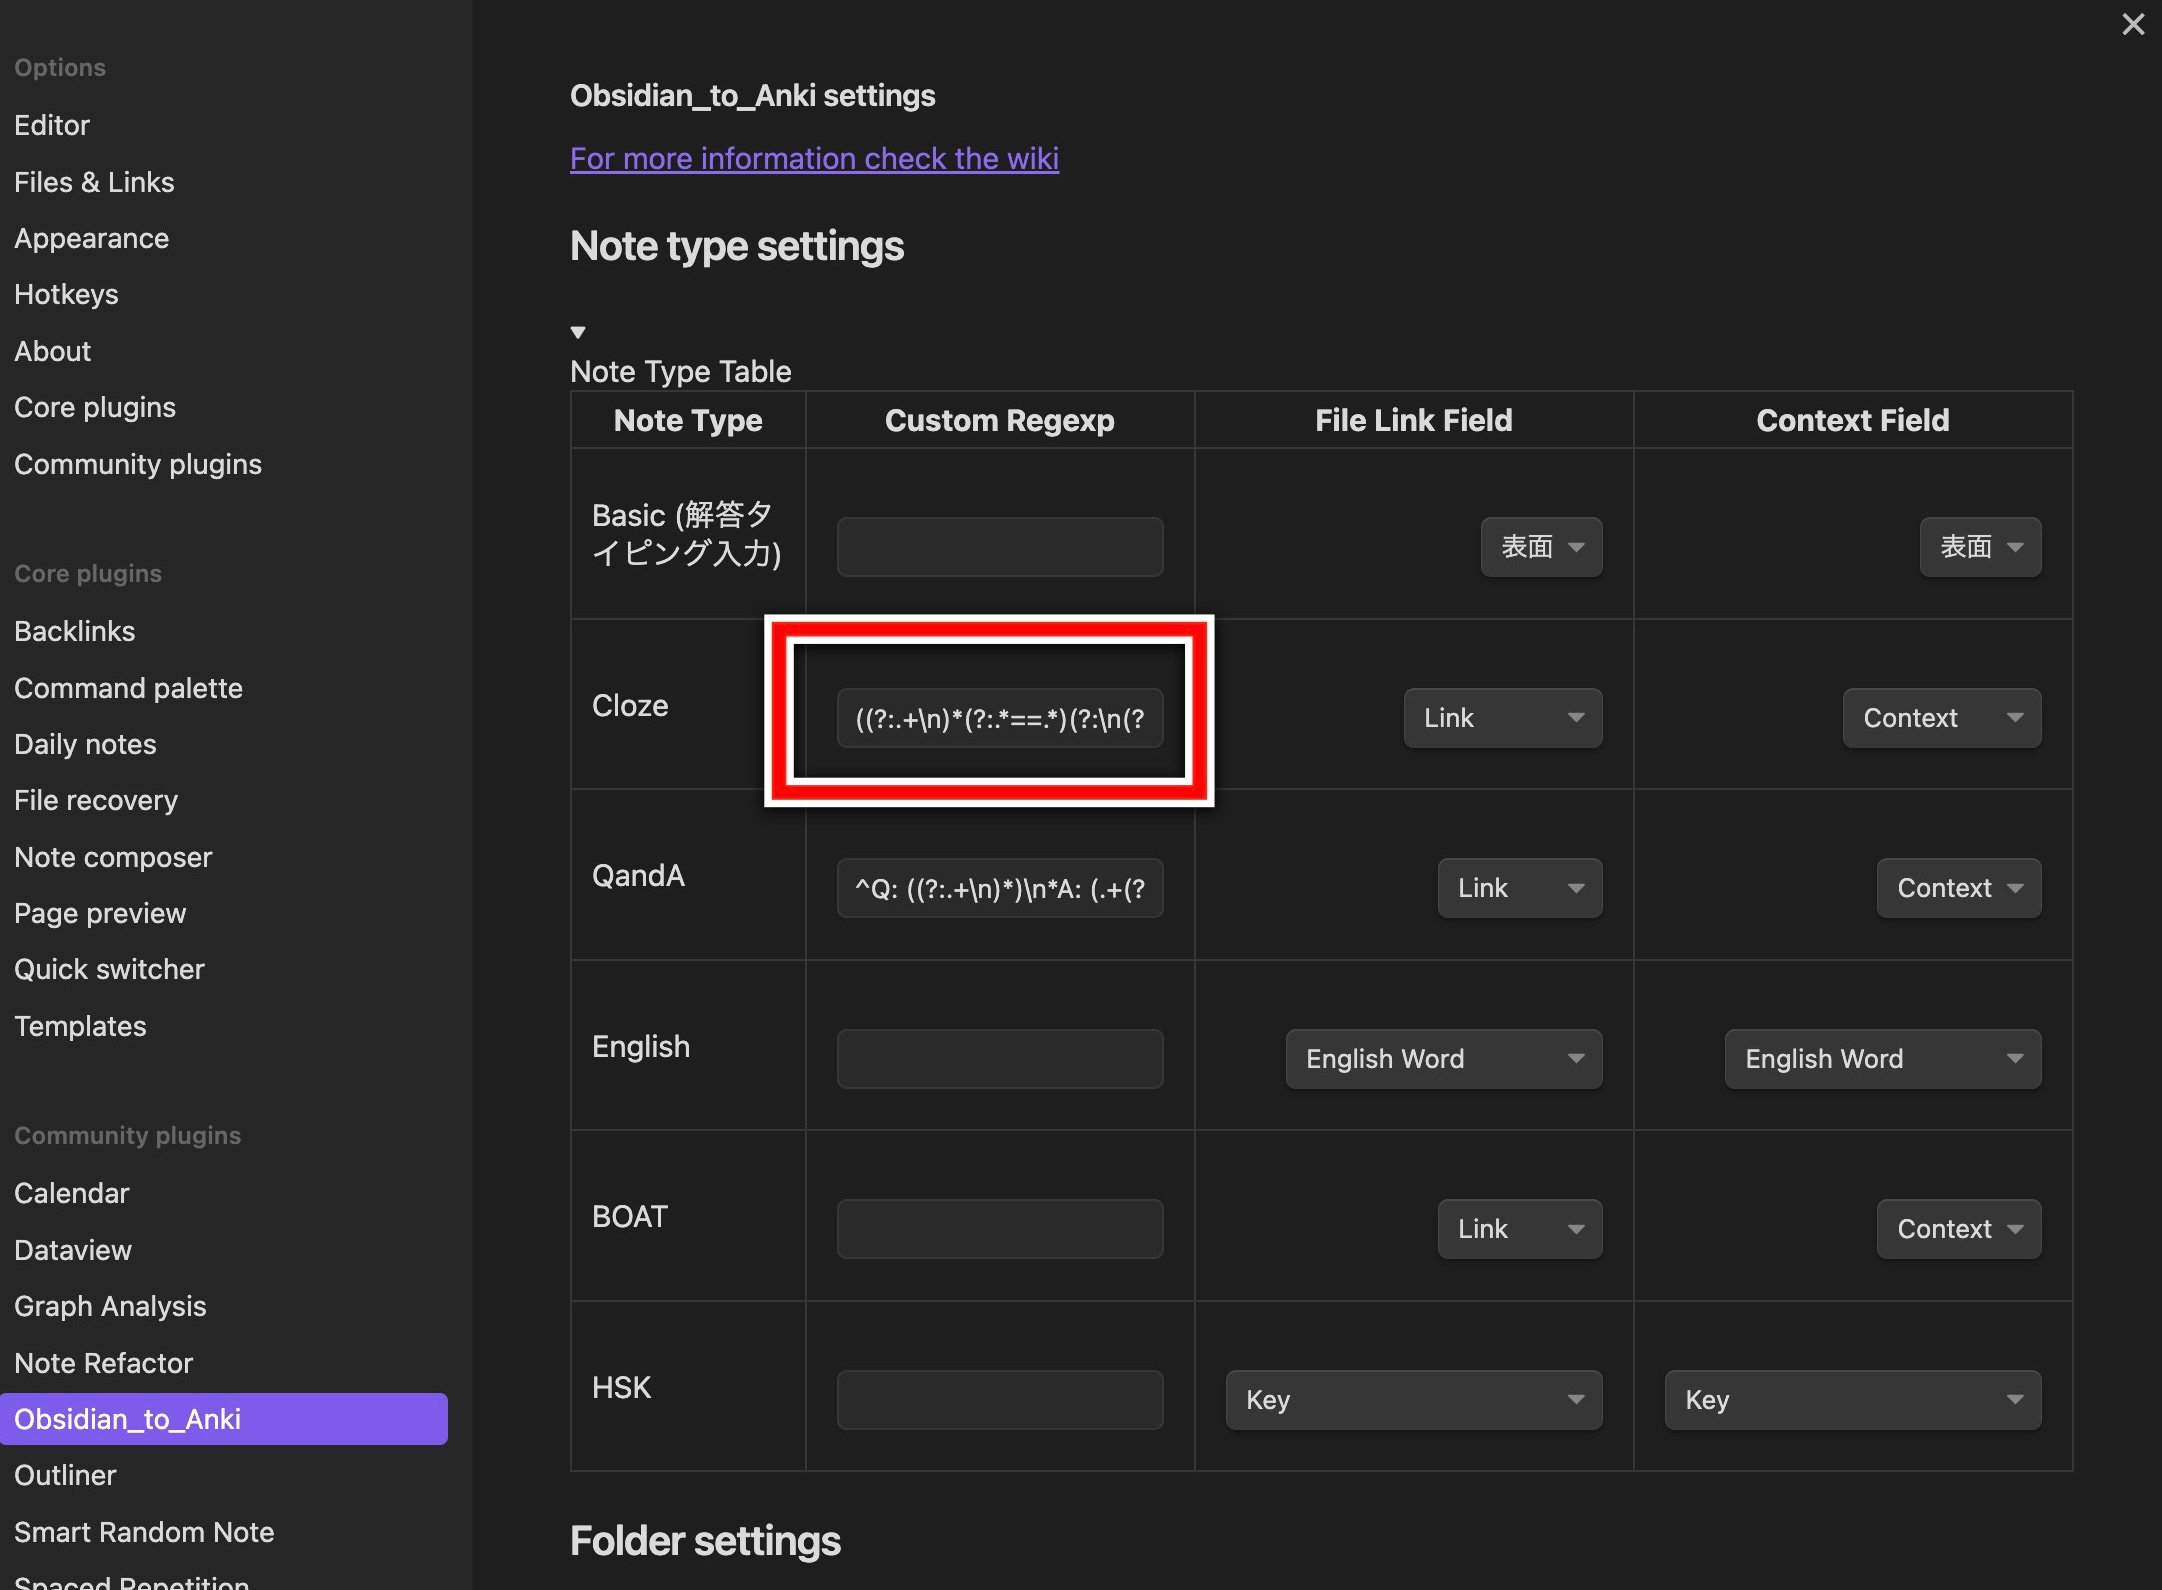Viewport: 2162px width, 1590px height.
Task: Open the 表面 dropdown for Basic note type
Action: [x=1539, y=546]
